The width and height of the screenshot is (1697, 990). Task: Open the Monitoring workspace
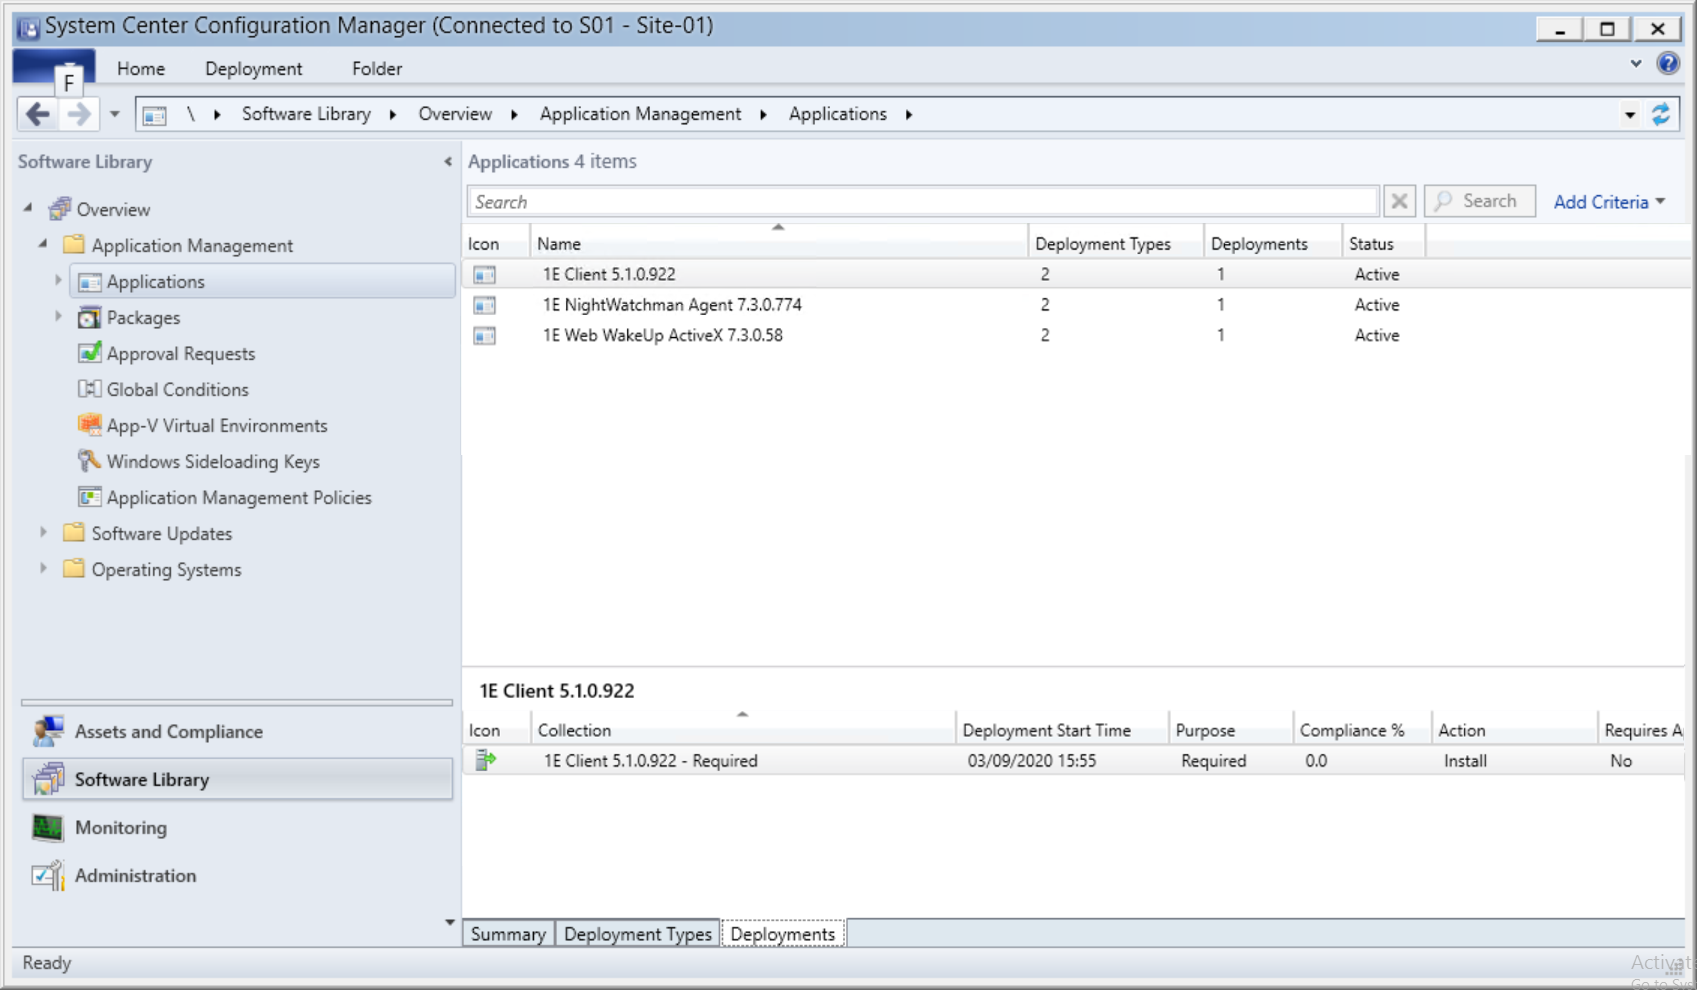tap(120, 828)
